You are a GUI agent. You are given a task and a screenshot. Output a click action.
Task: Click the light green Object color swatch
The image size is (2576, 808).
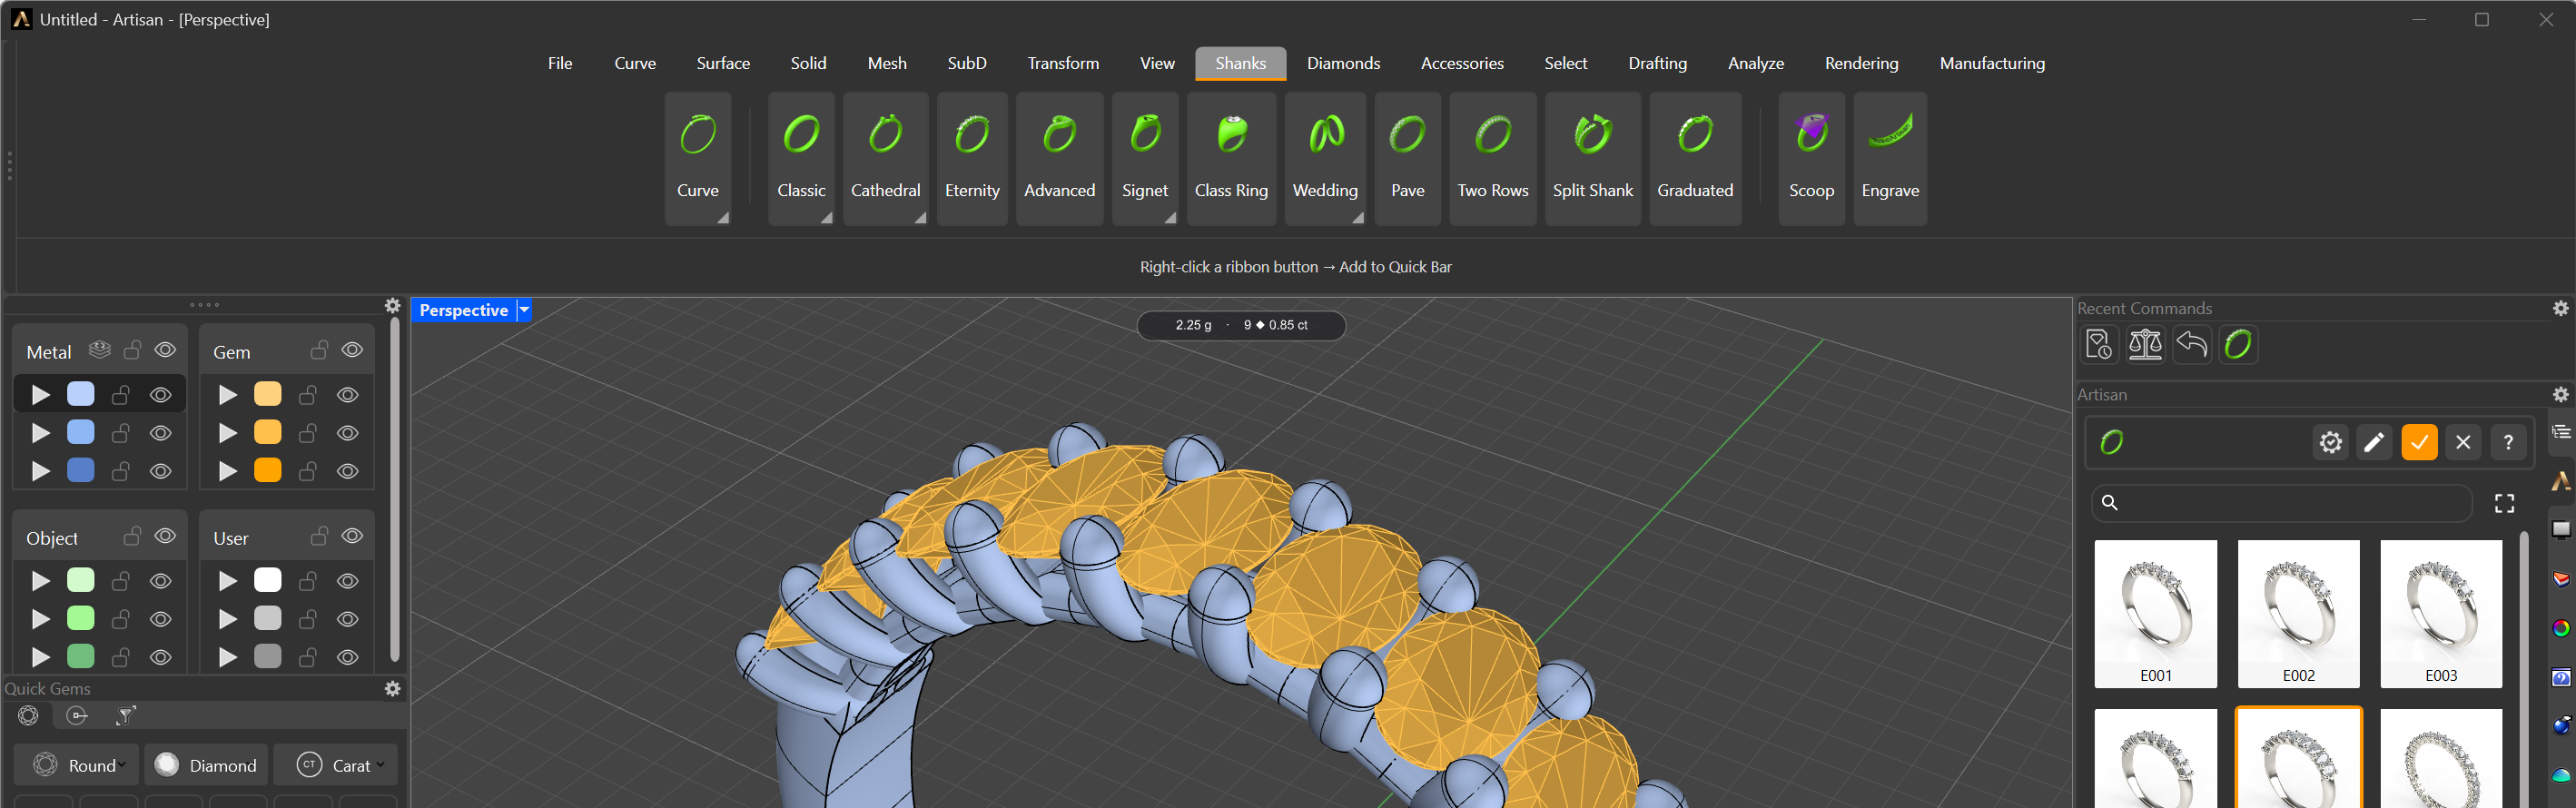(81, 580)
